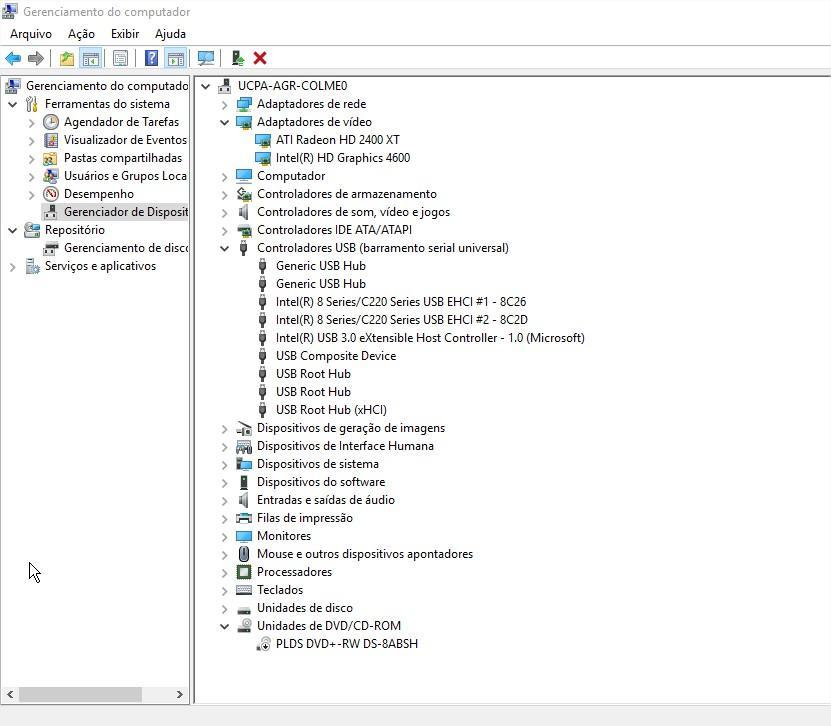831x726 pixels.
Task: Click left pane scroll right arrow
Action: coord(180,694)
